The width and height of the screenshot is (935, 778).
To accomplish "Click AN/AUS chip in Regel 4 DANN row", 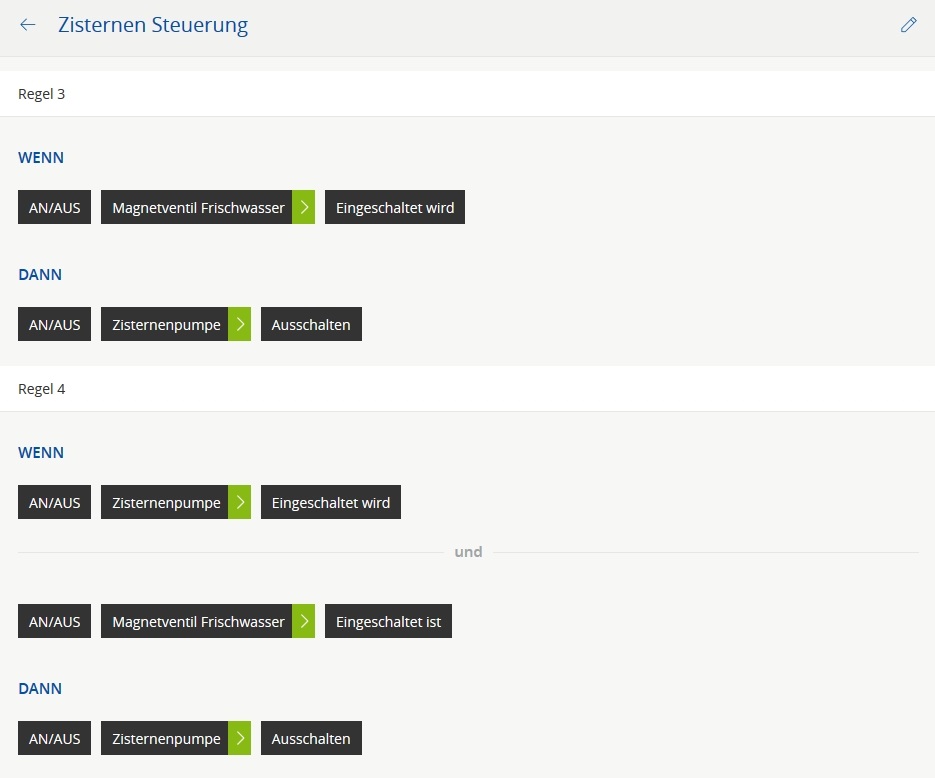I will coord(54,739).
